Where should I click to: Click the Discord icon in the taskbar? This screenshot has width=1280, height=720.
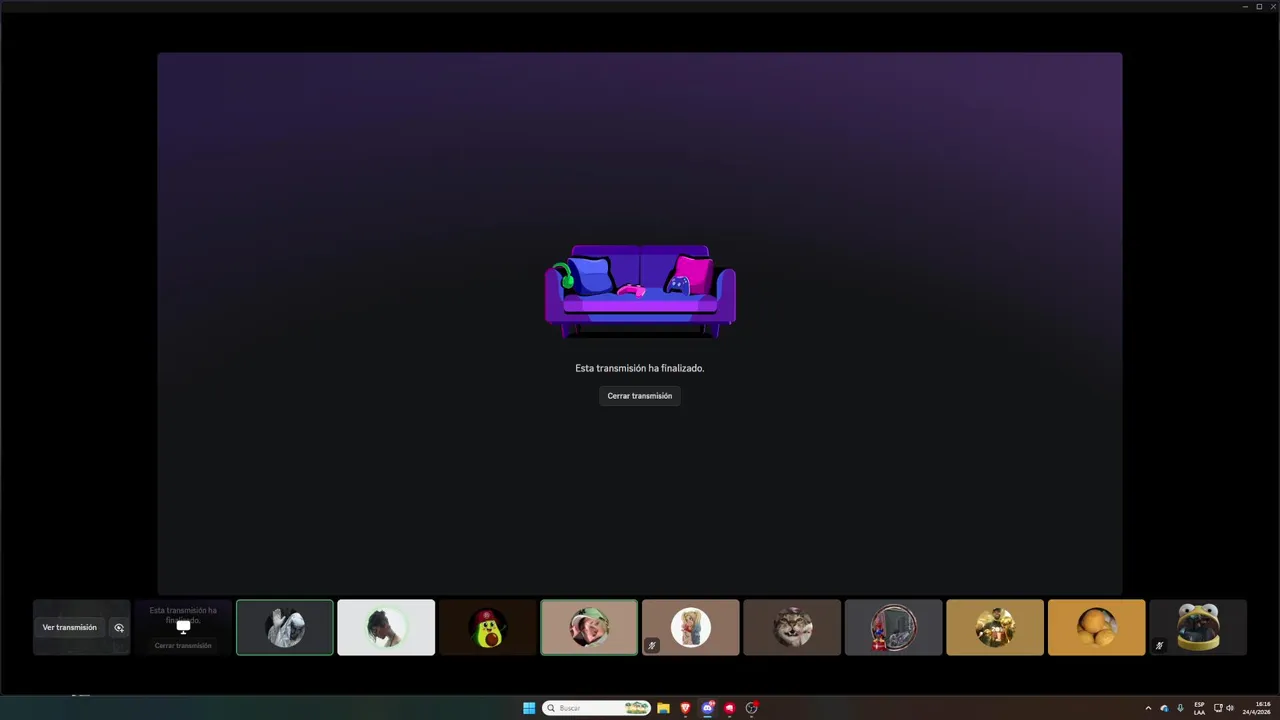(707, 708)
